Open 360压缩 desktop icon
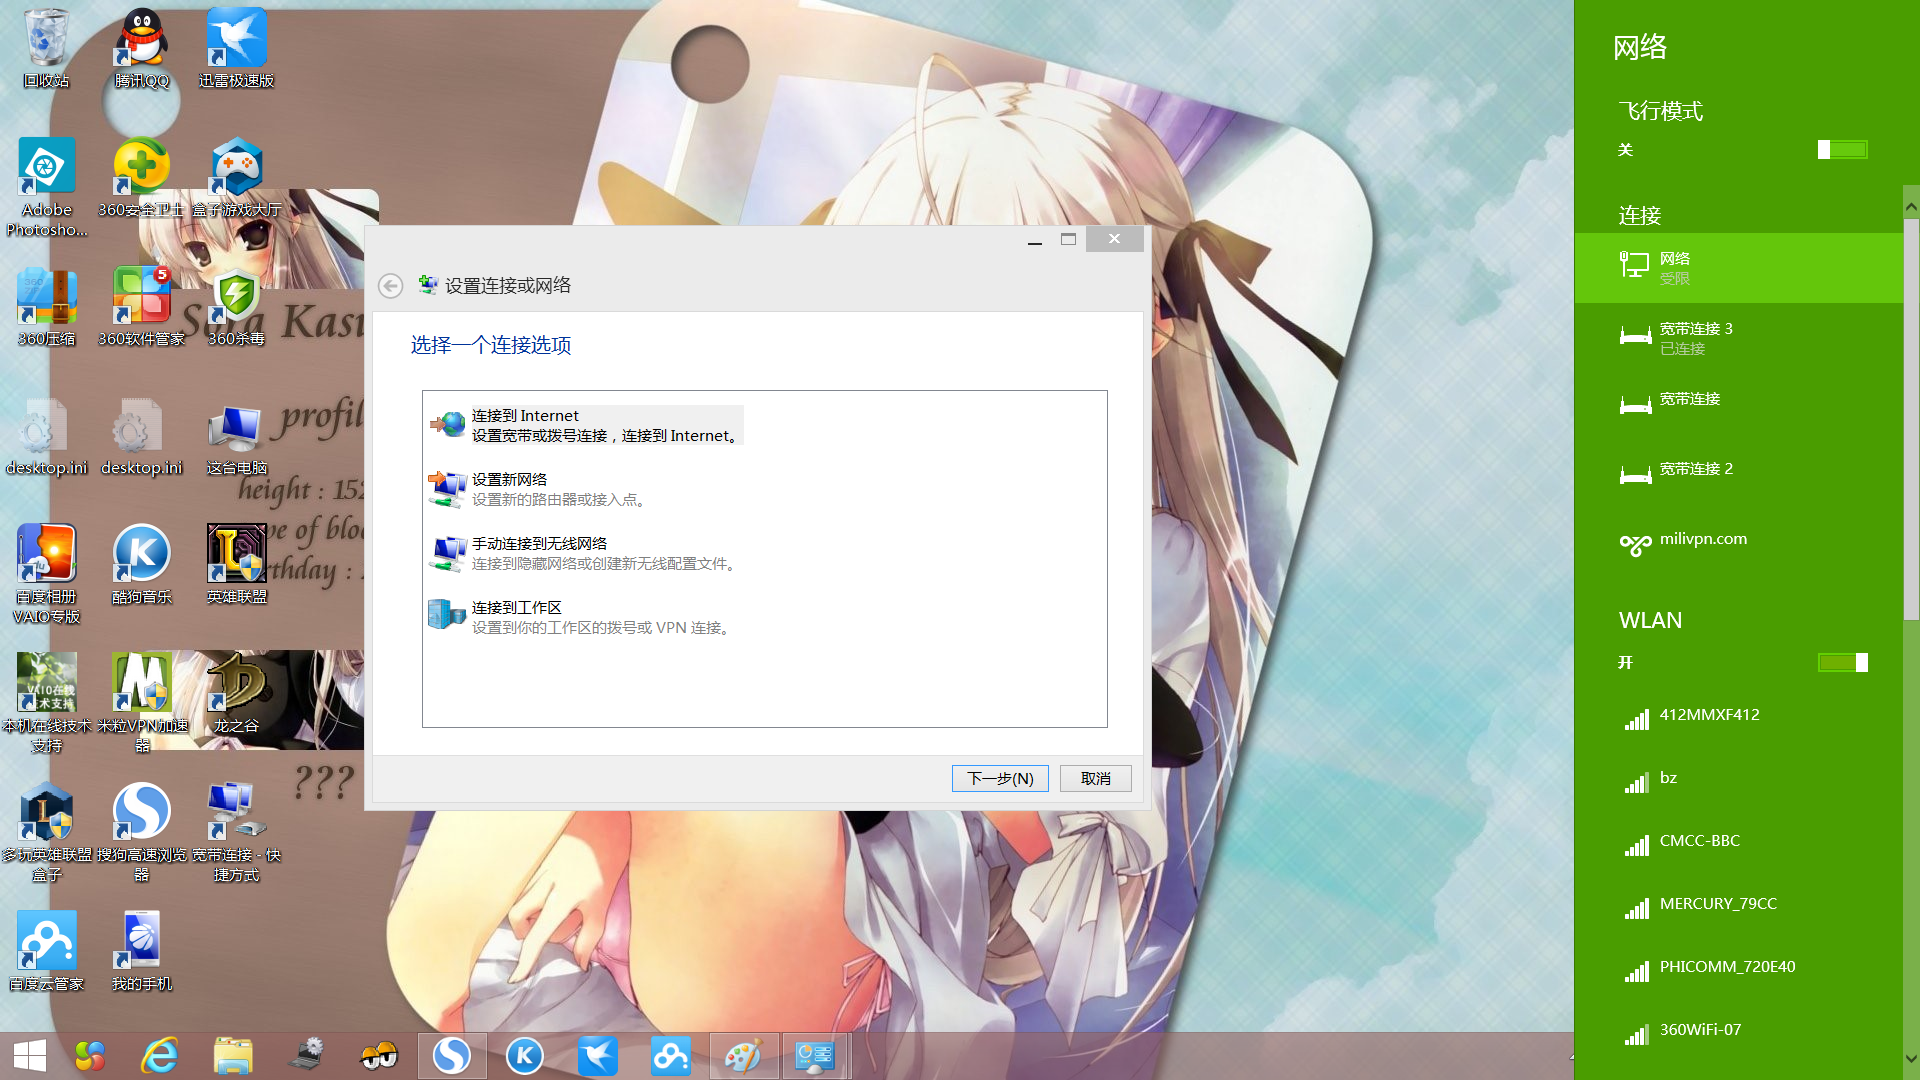Viewport: 1920px width, 1080px height. [x=46, y=307]
